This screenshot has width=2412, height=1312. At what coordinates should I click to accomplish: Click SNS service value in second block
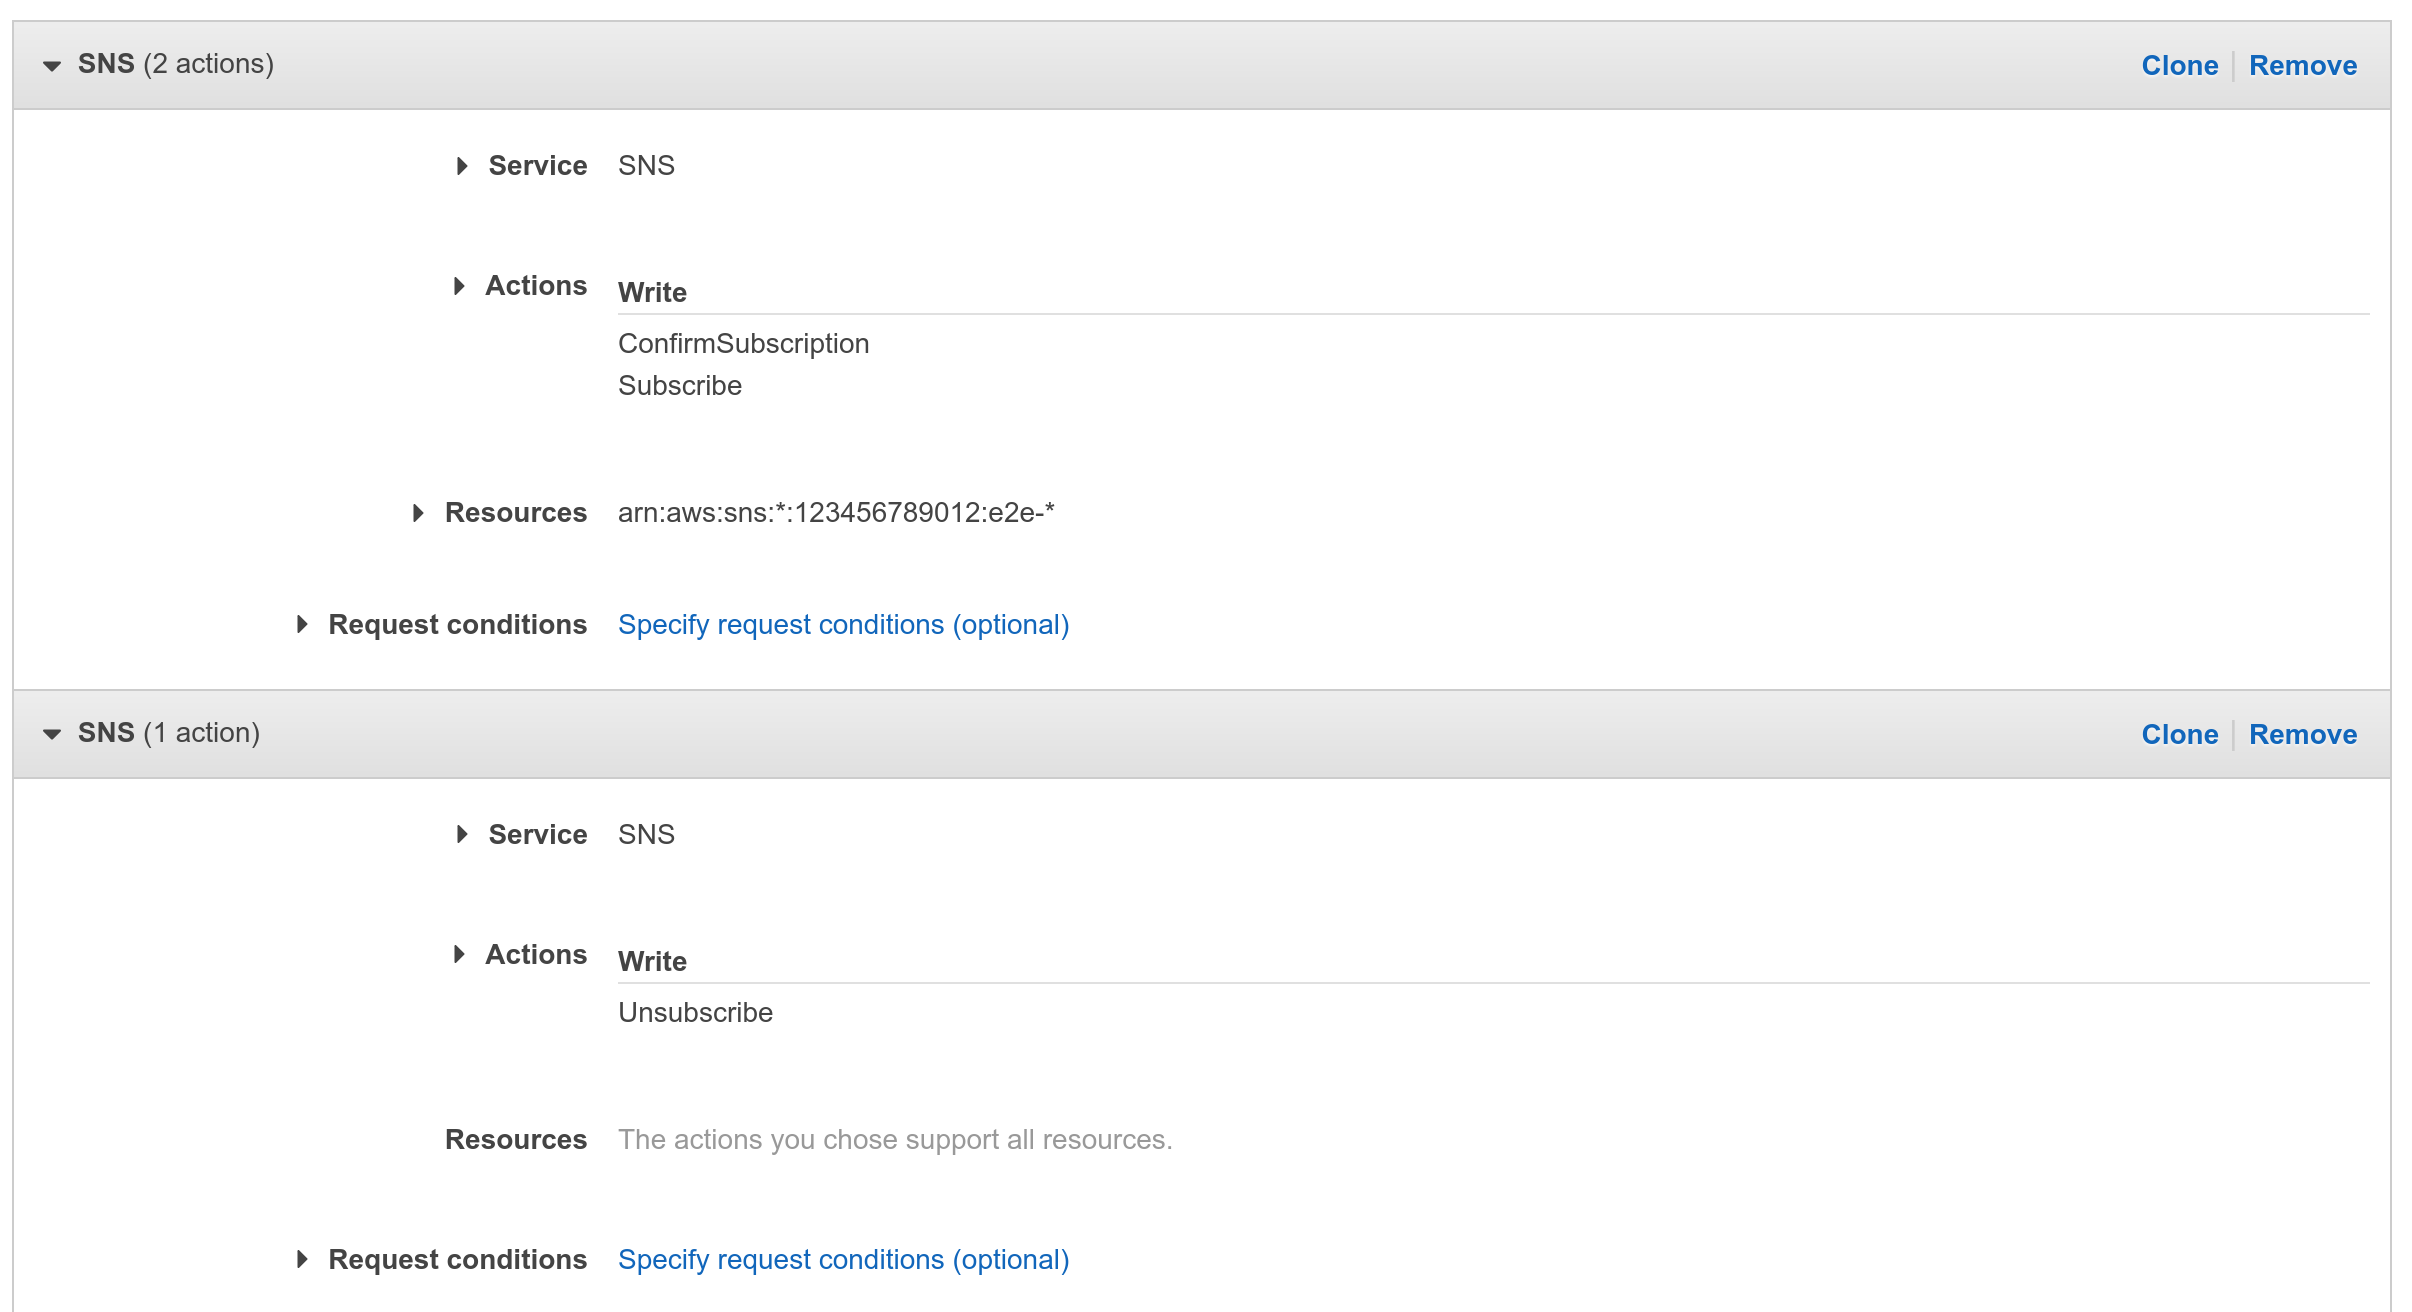(x=646, y=835)
